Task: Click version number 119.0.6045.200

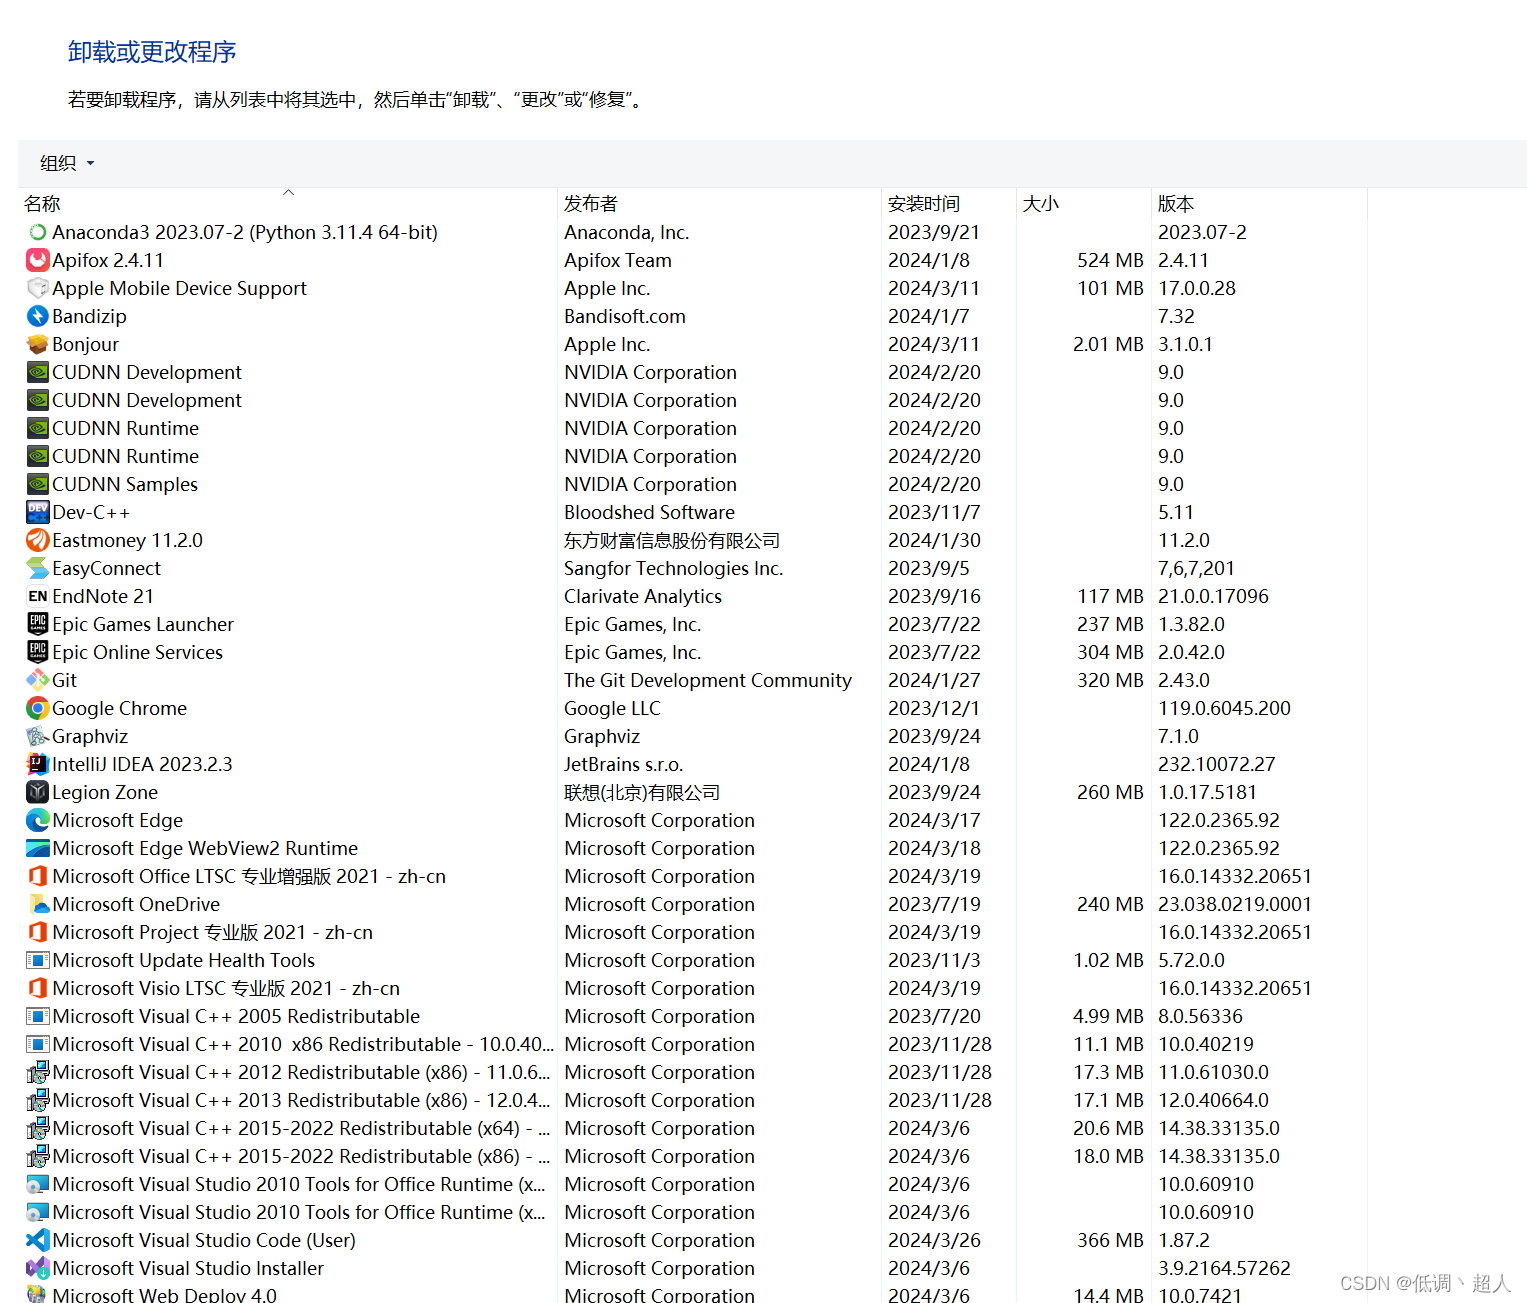Action: 1225,708
